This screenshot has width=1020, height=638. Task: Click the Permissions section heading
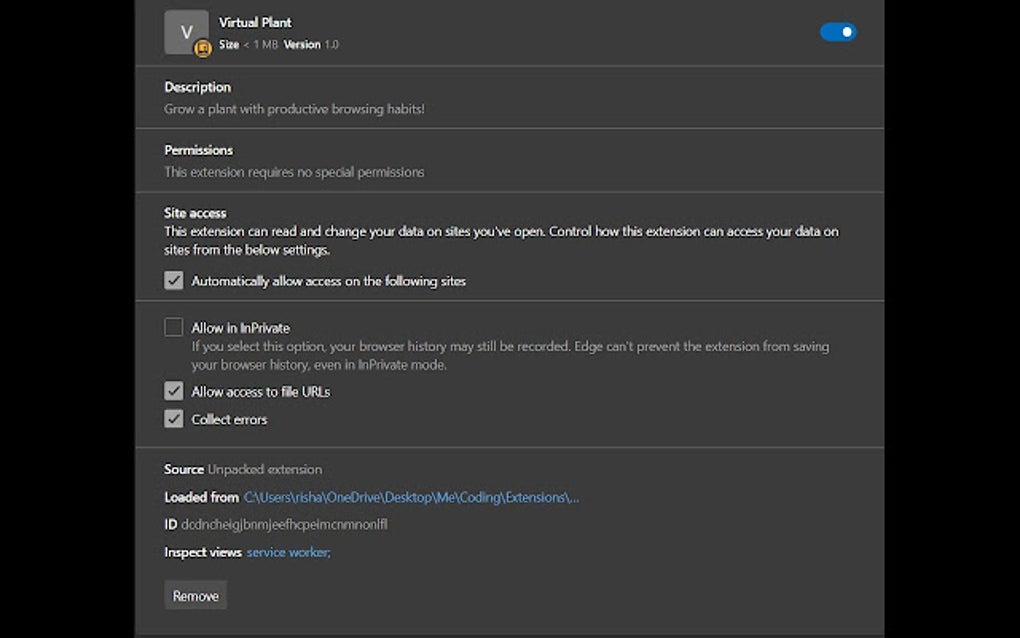point(198,150)
